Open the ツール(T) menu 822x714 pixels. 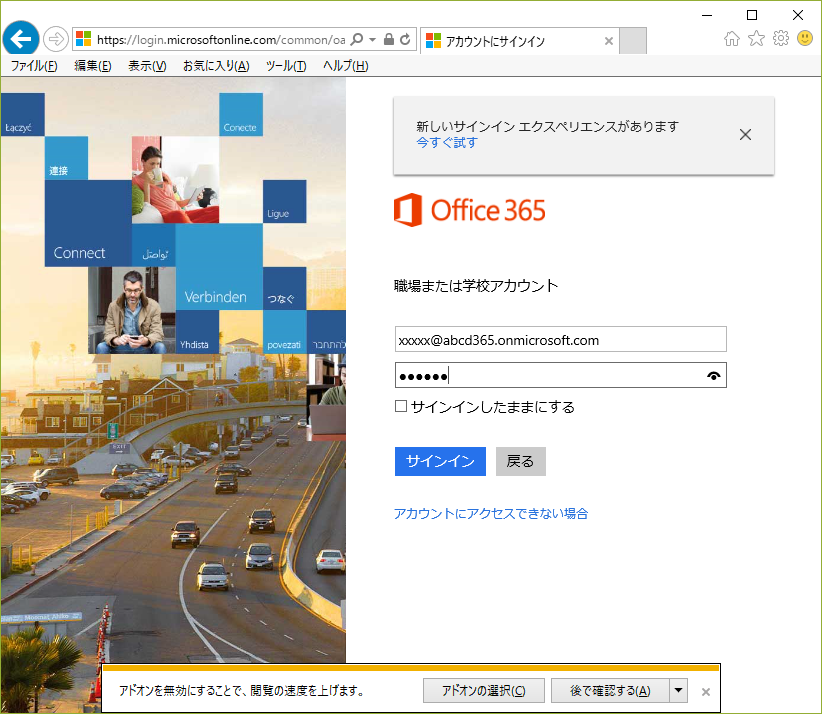[286, 66]
